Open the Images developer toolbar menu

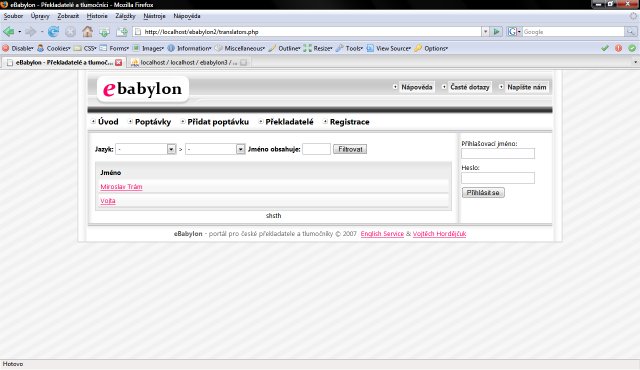point(148,48)
